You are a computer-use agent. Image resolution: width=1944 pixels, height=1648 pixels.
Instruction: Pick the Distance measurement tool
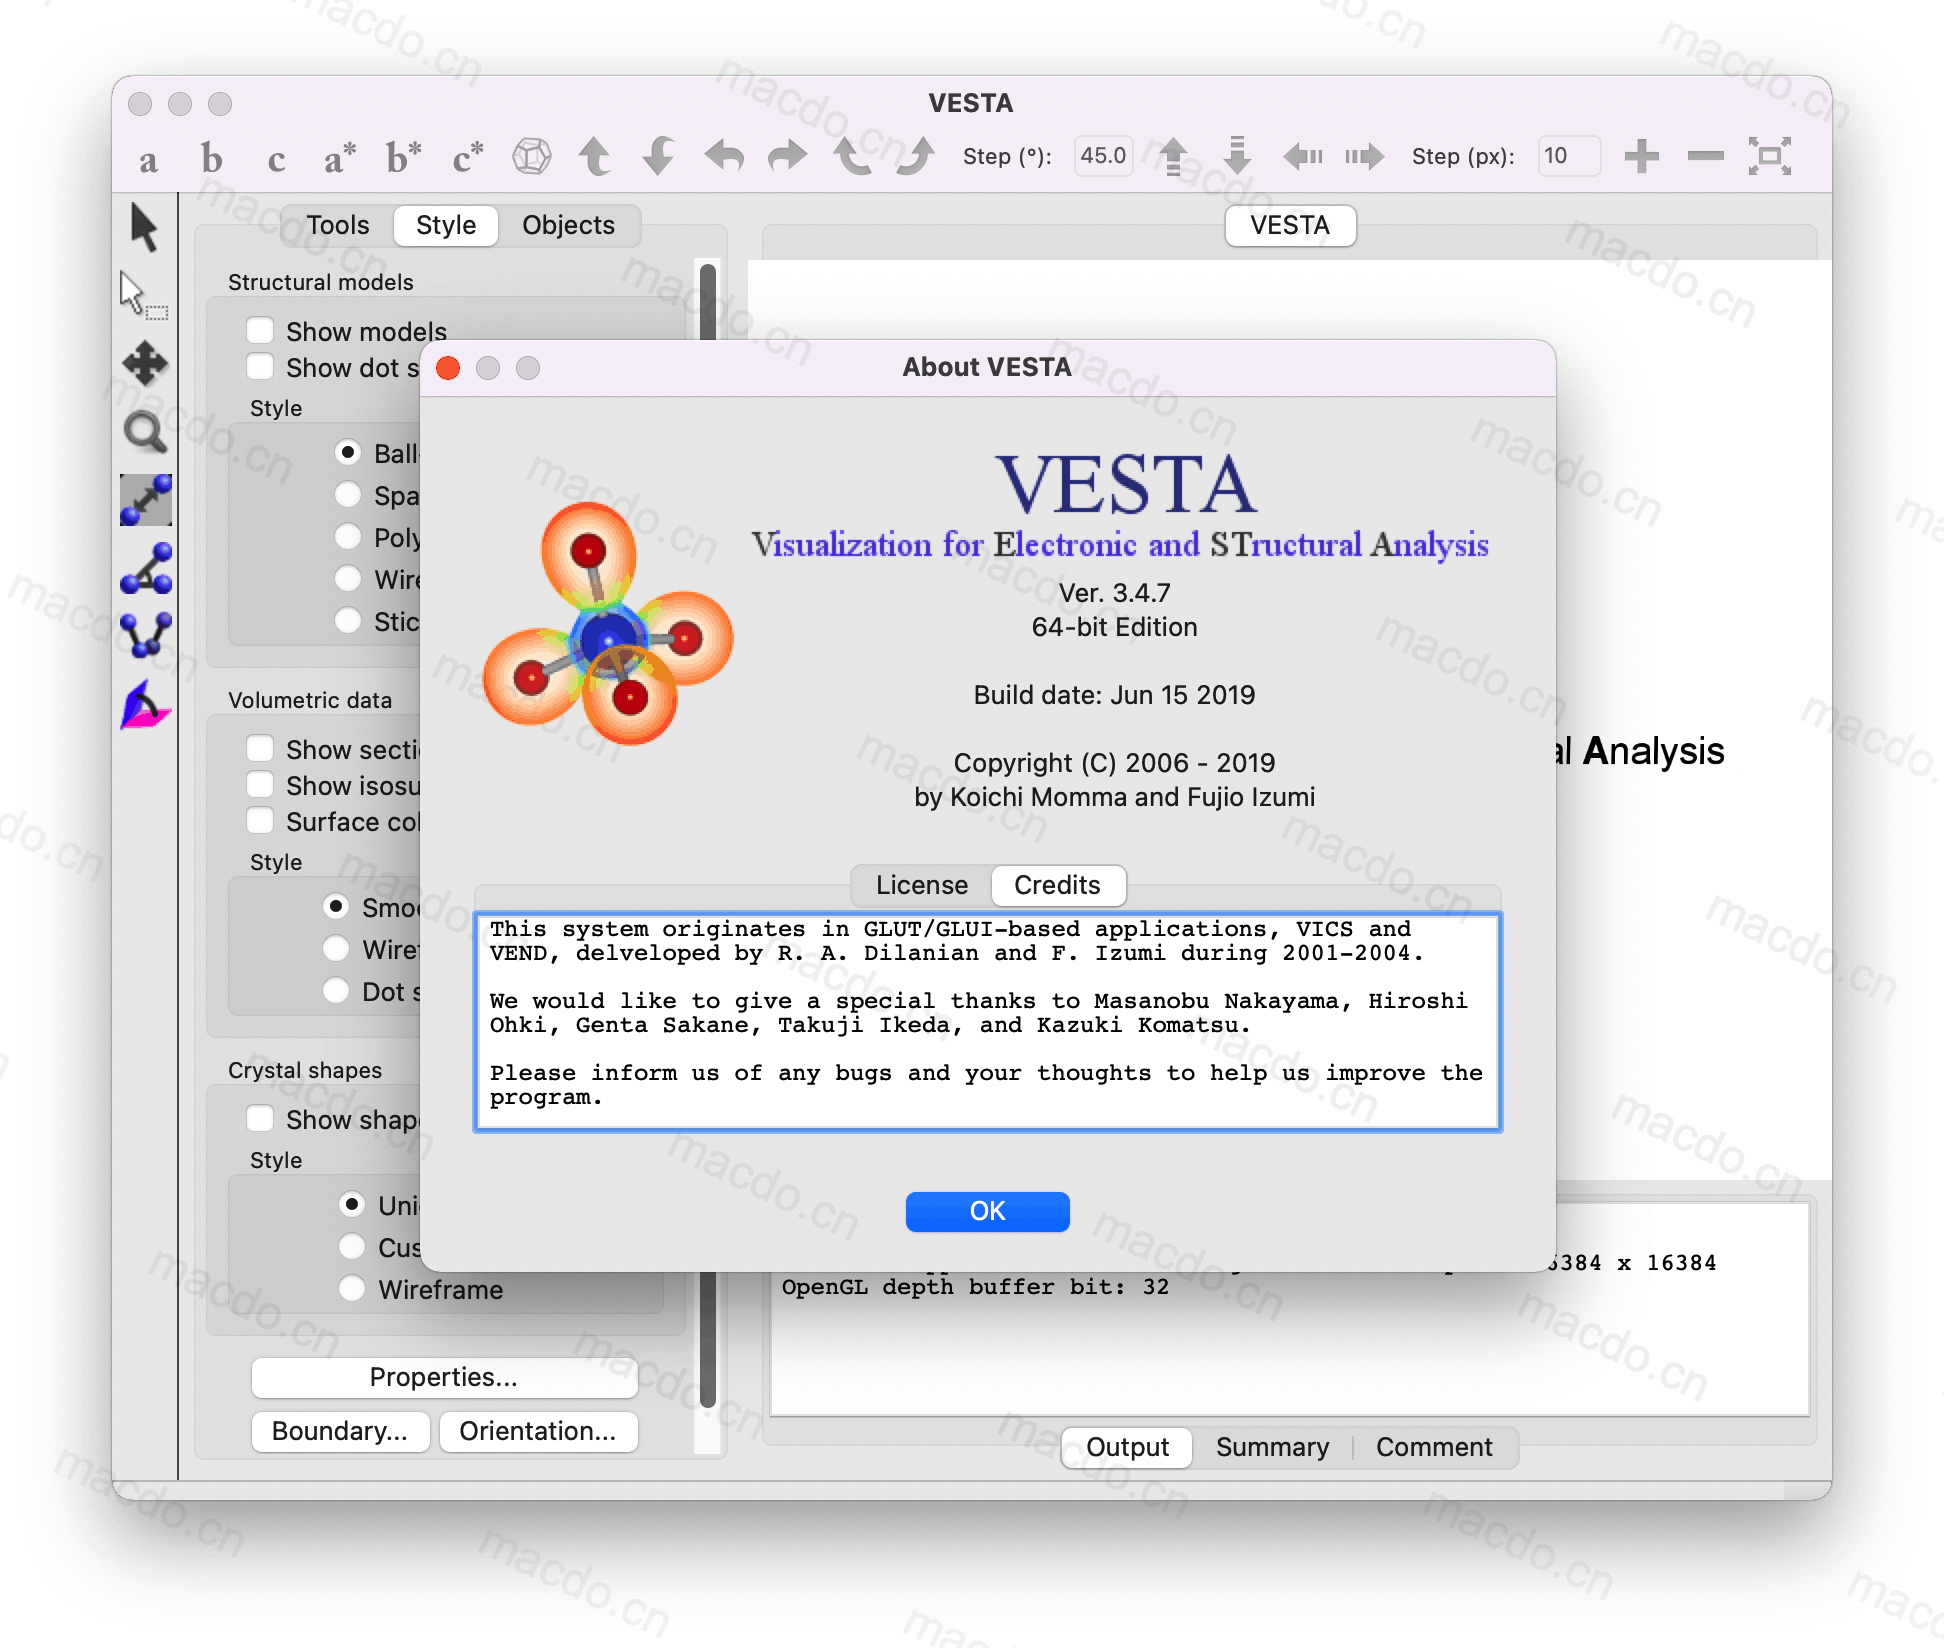point(146,500)
